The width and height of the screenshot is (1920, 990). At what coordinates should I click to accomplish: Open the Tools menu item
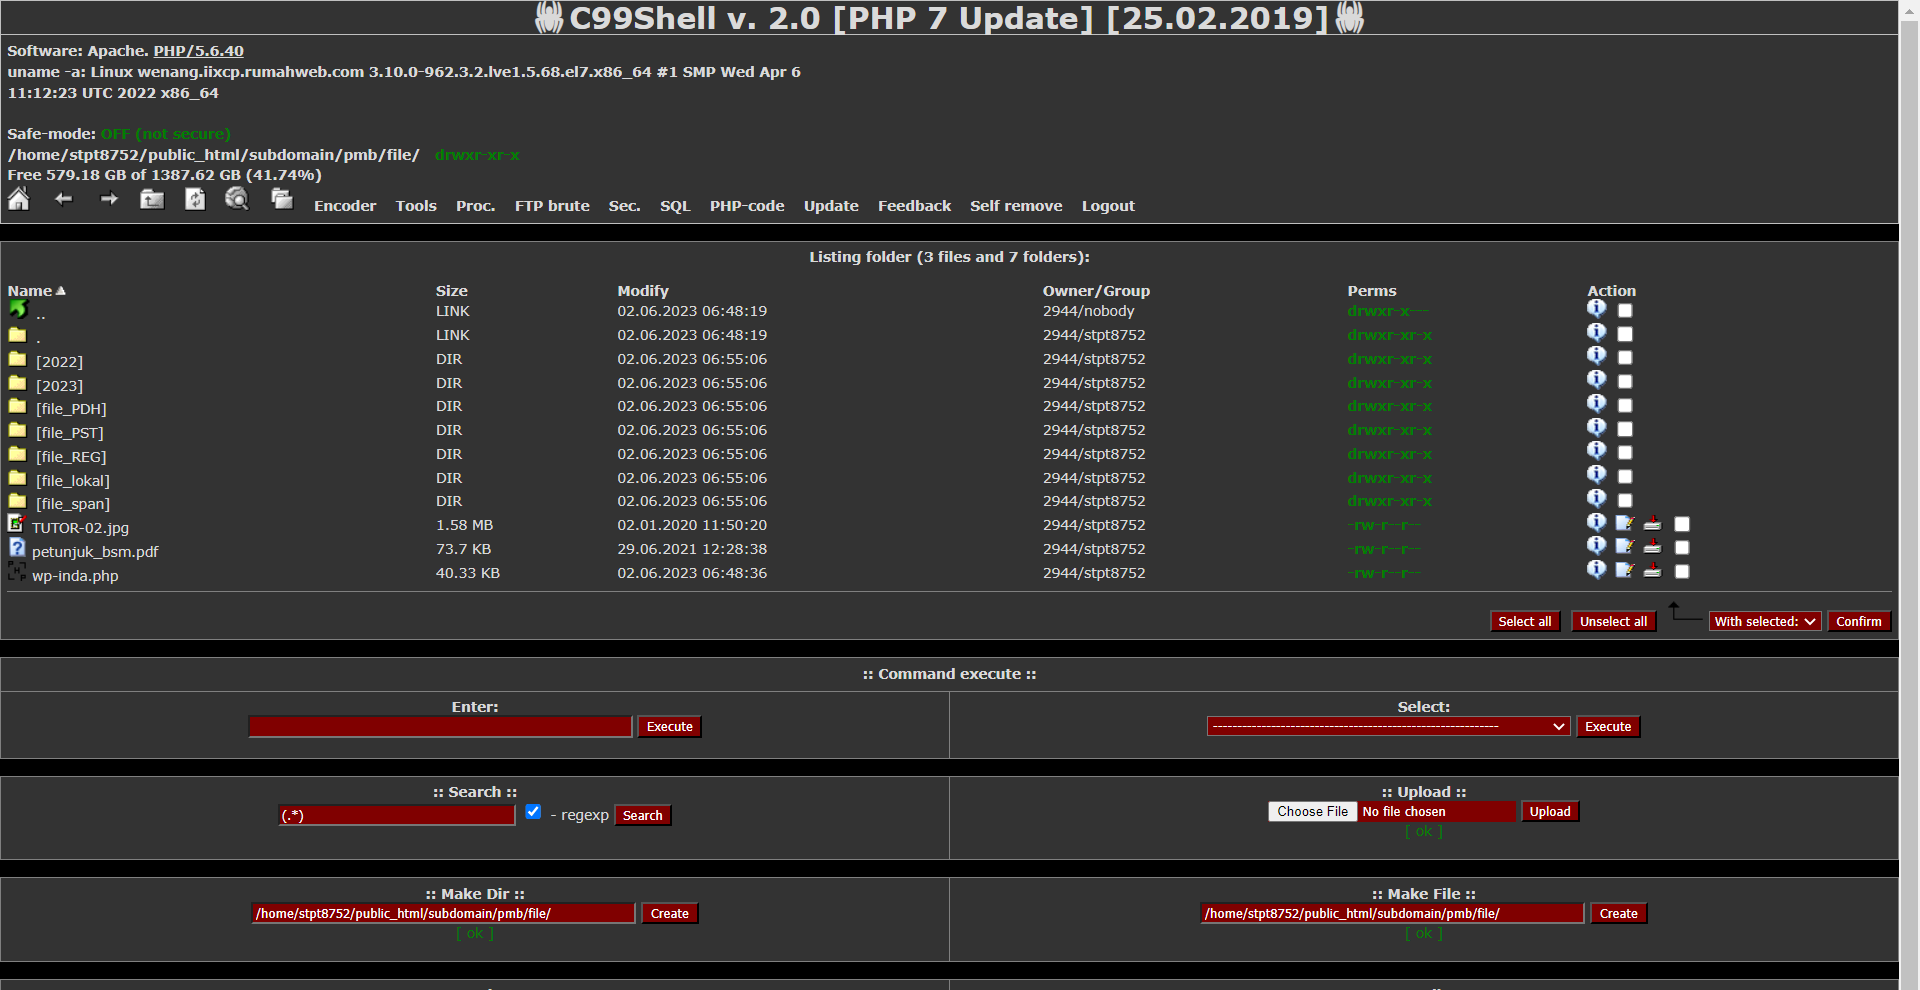(x=416, y=206)
